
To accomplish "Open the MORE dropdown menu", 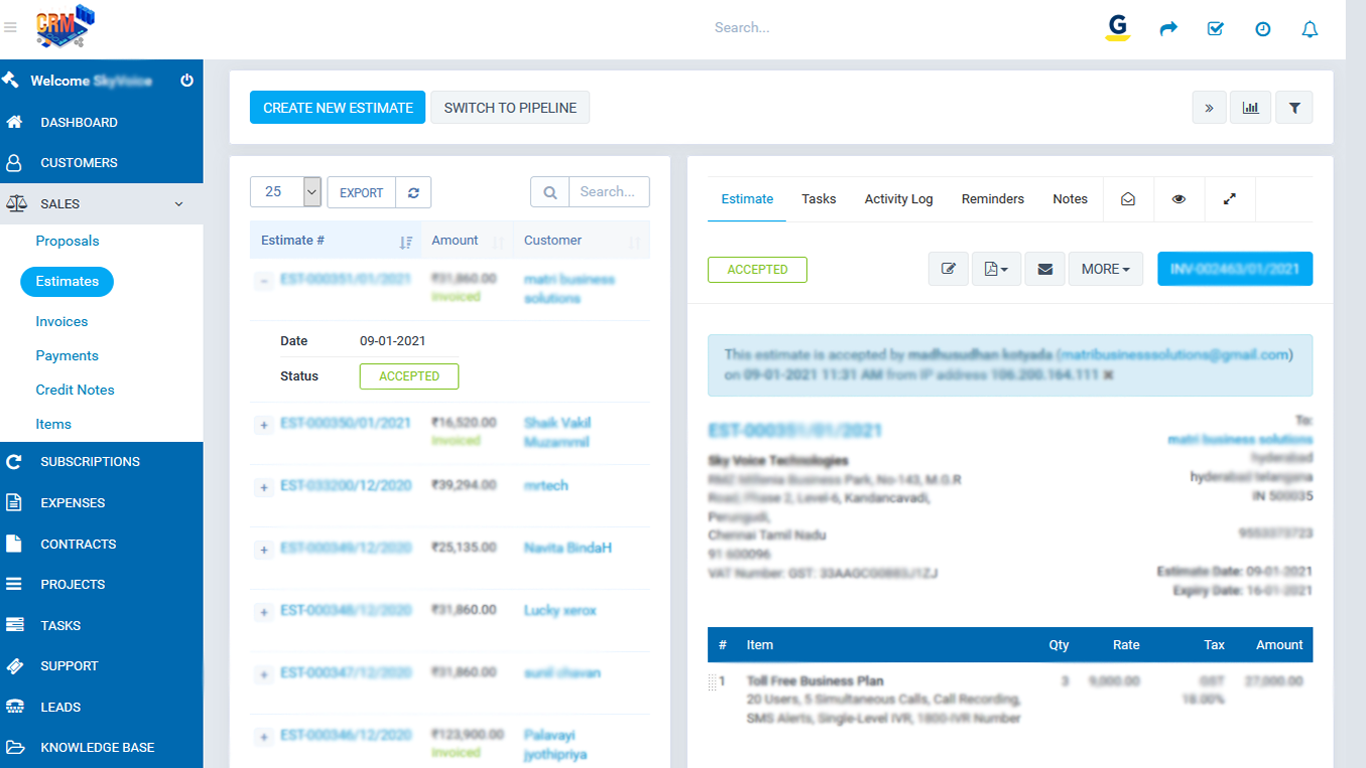I will (1105, 269).
